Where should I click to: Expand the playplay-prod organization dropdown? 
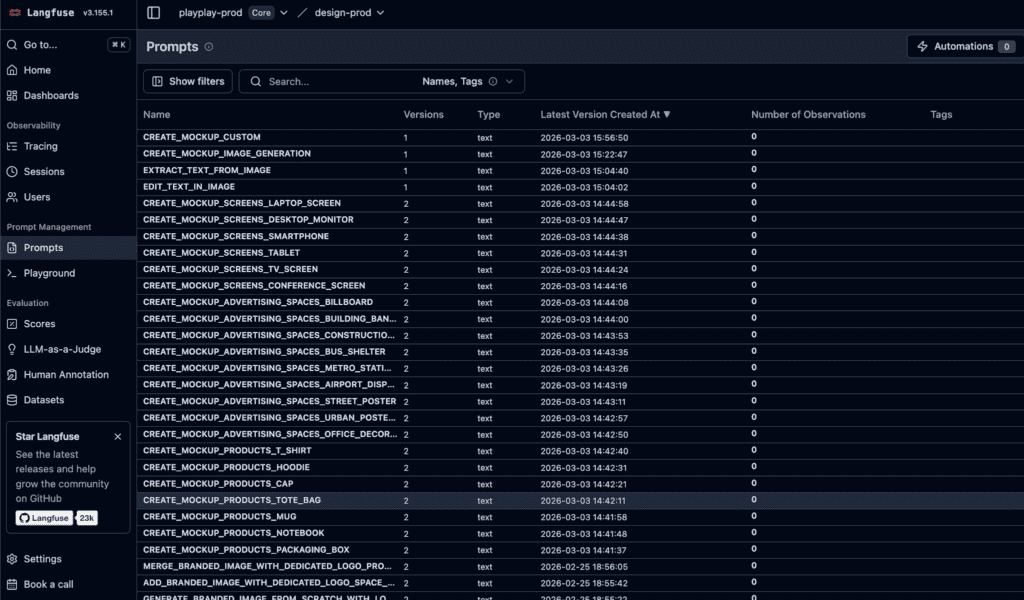click(284, 13)
